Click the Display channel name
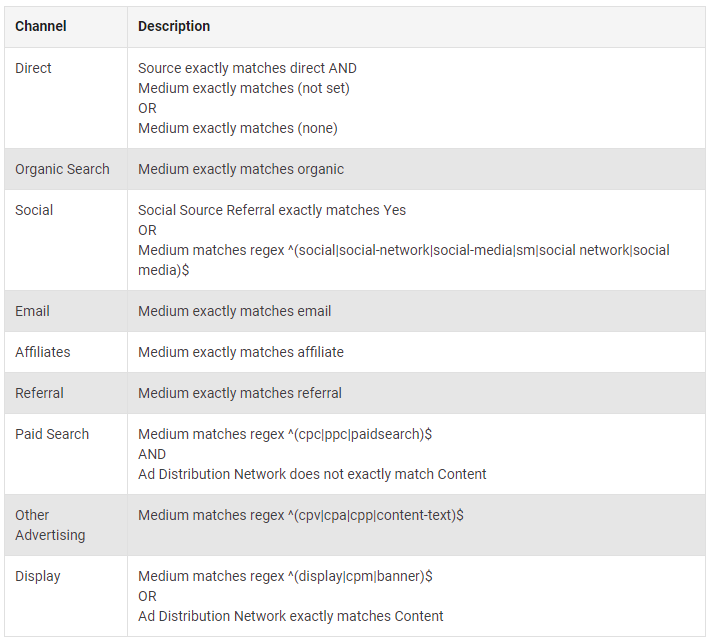The height and width of the screenshot is (642, 709). (38, 576)
